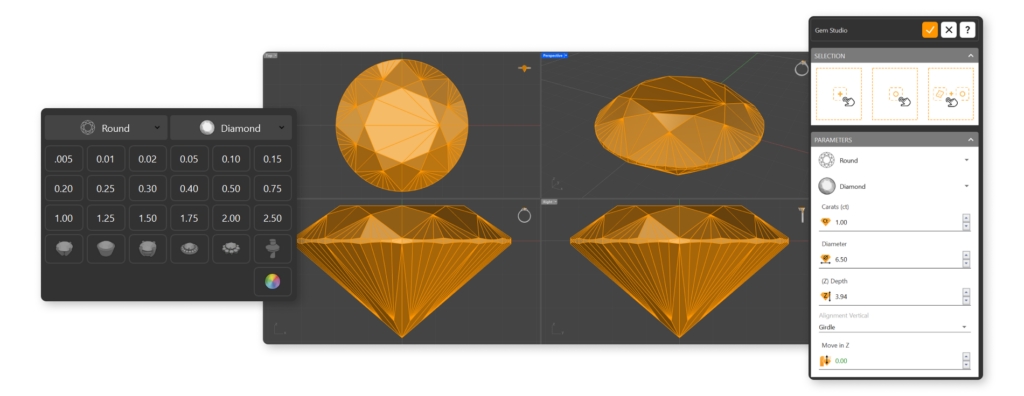This screenshot has height=396, width=1024.
Task: Open the Alignment Vertical Girdle dropdown
Action: tap(894, 327)
